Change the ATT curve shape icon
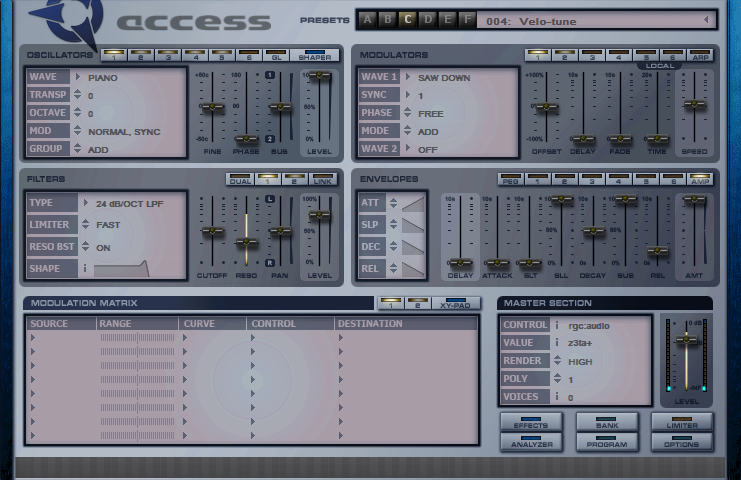The image size is (741, 480). [413, 204]
